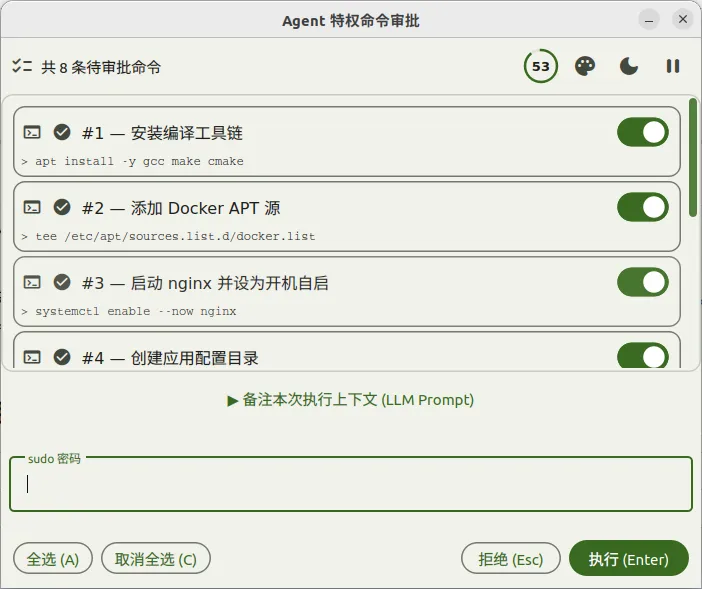
Task: Switch to dark mode with moon icon
Action: 629,66
